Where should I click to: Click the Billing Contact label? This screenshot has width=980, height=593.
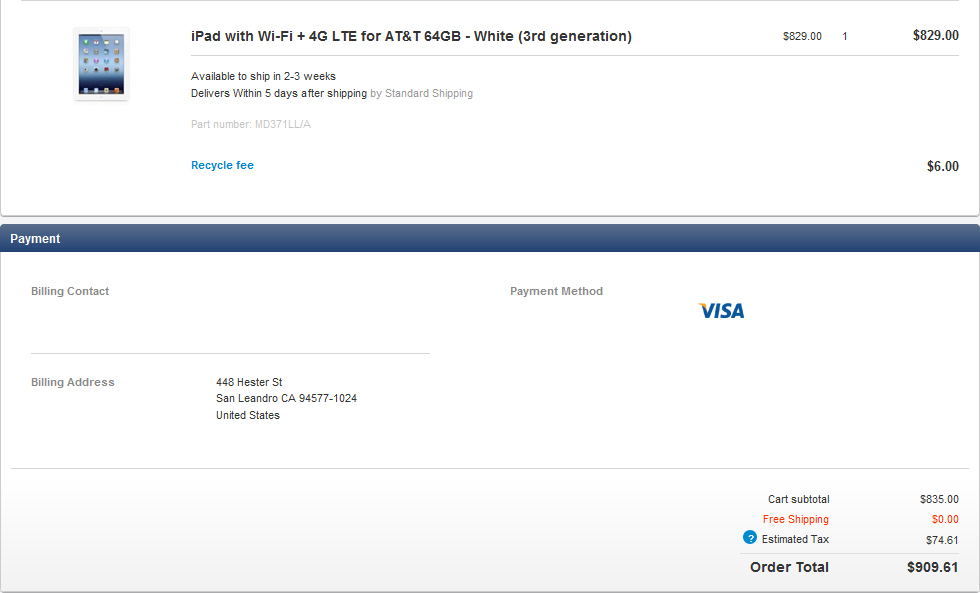point(70,292)
